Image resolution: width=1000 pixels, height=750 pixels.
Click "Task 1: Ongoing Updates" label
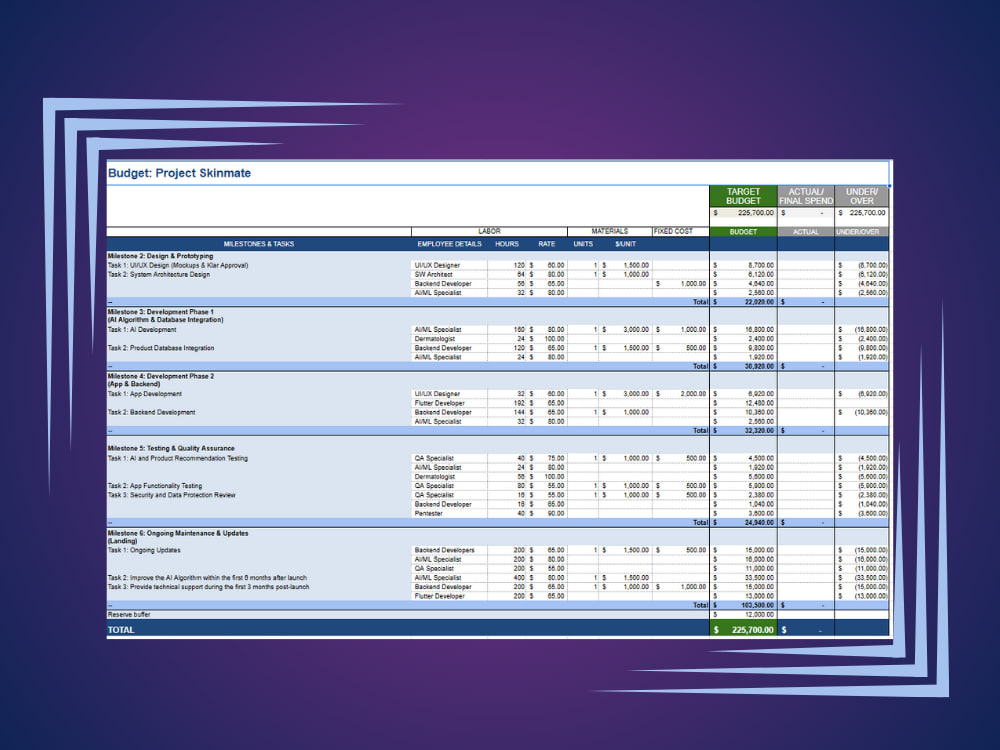pos(143,550)
